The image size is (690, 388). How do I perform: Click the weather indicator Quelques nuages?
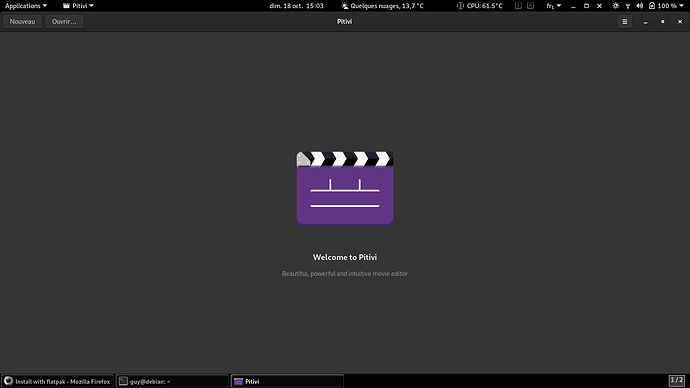click(x=382, y=6)
